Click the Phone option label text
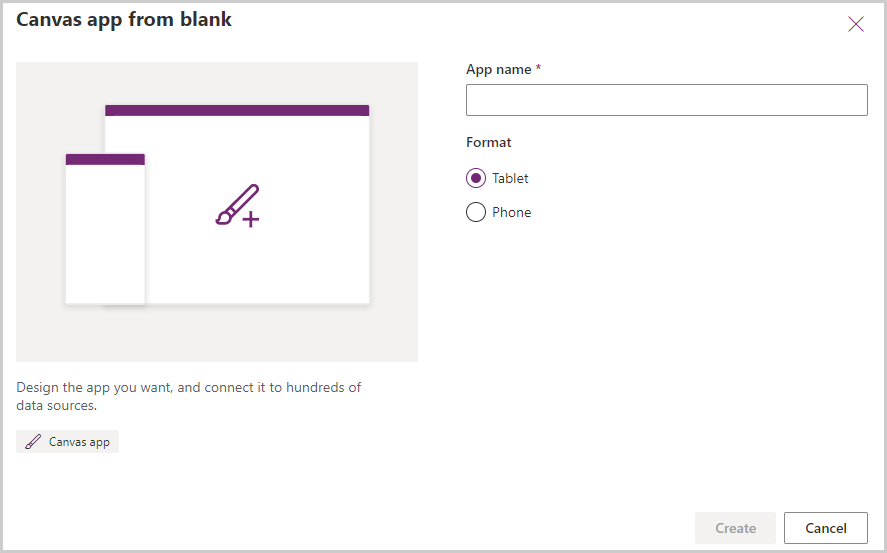 click(x=511, y=212)
